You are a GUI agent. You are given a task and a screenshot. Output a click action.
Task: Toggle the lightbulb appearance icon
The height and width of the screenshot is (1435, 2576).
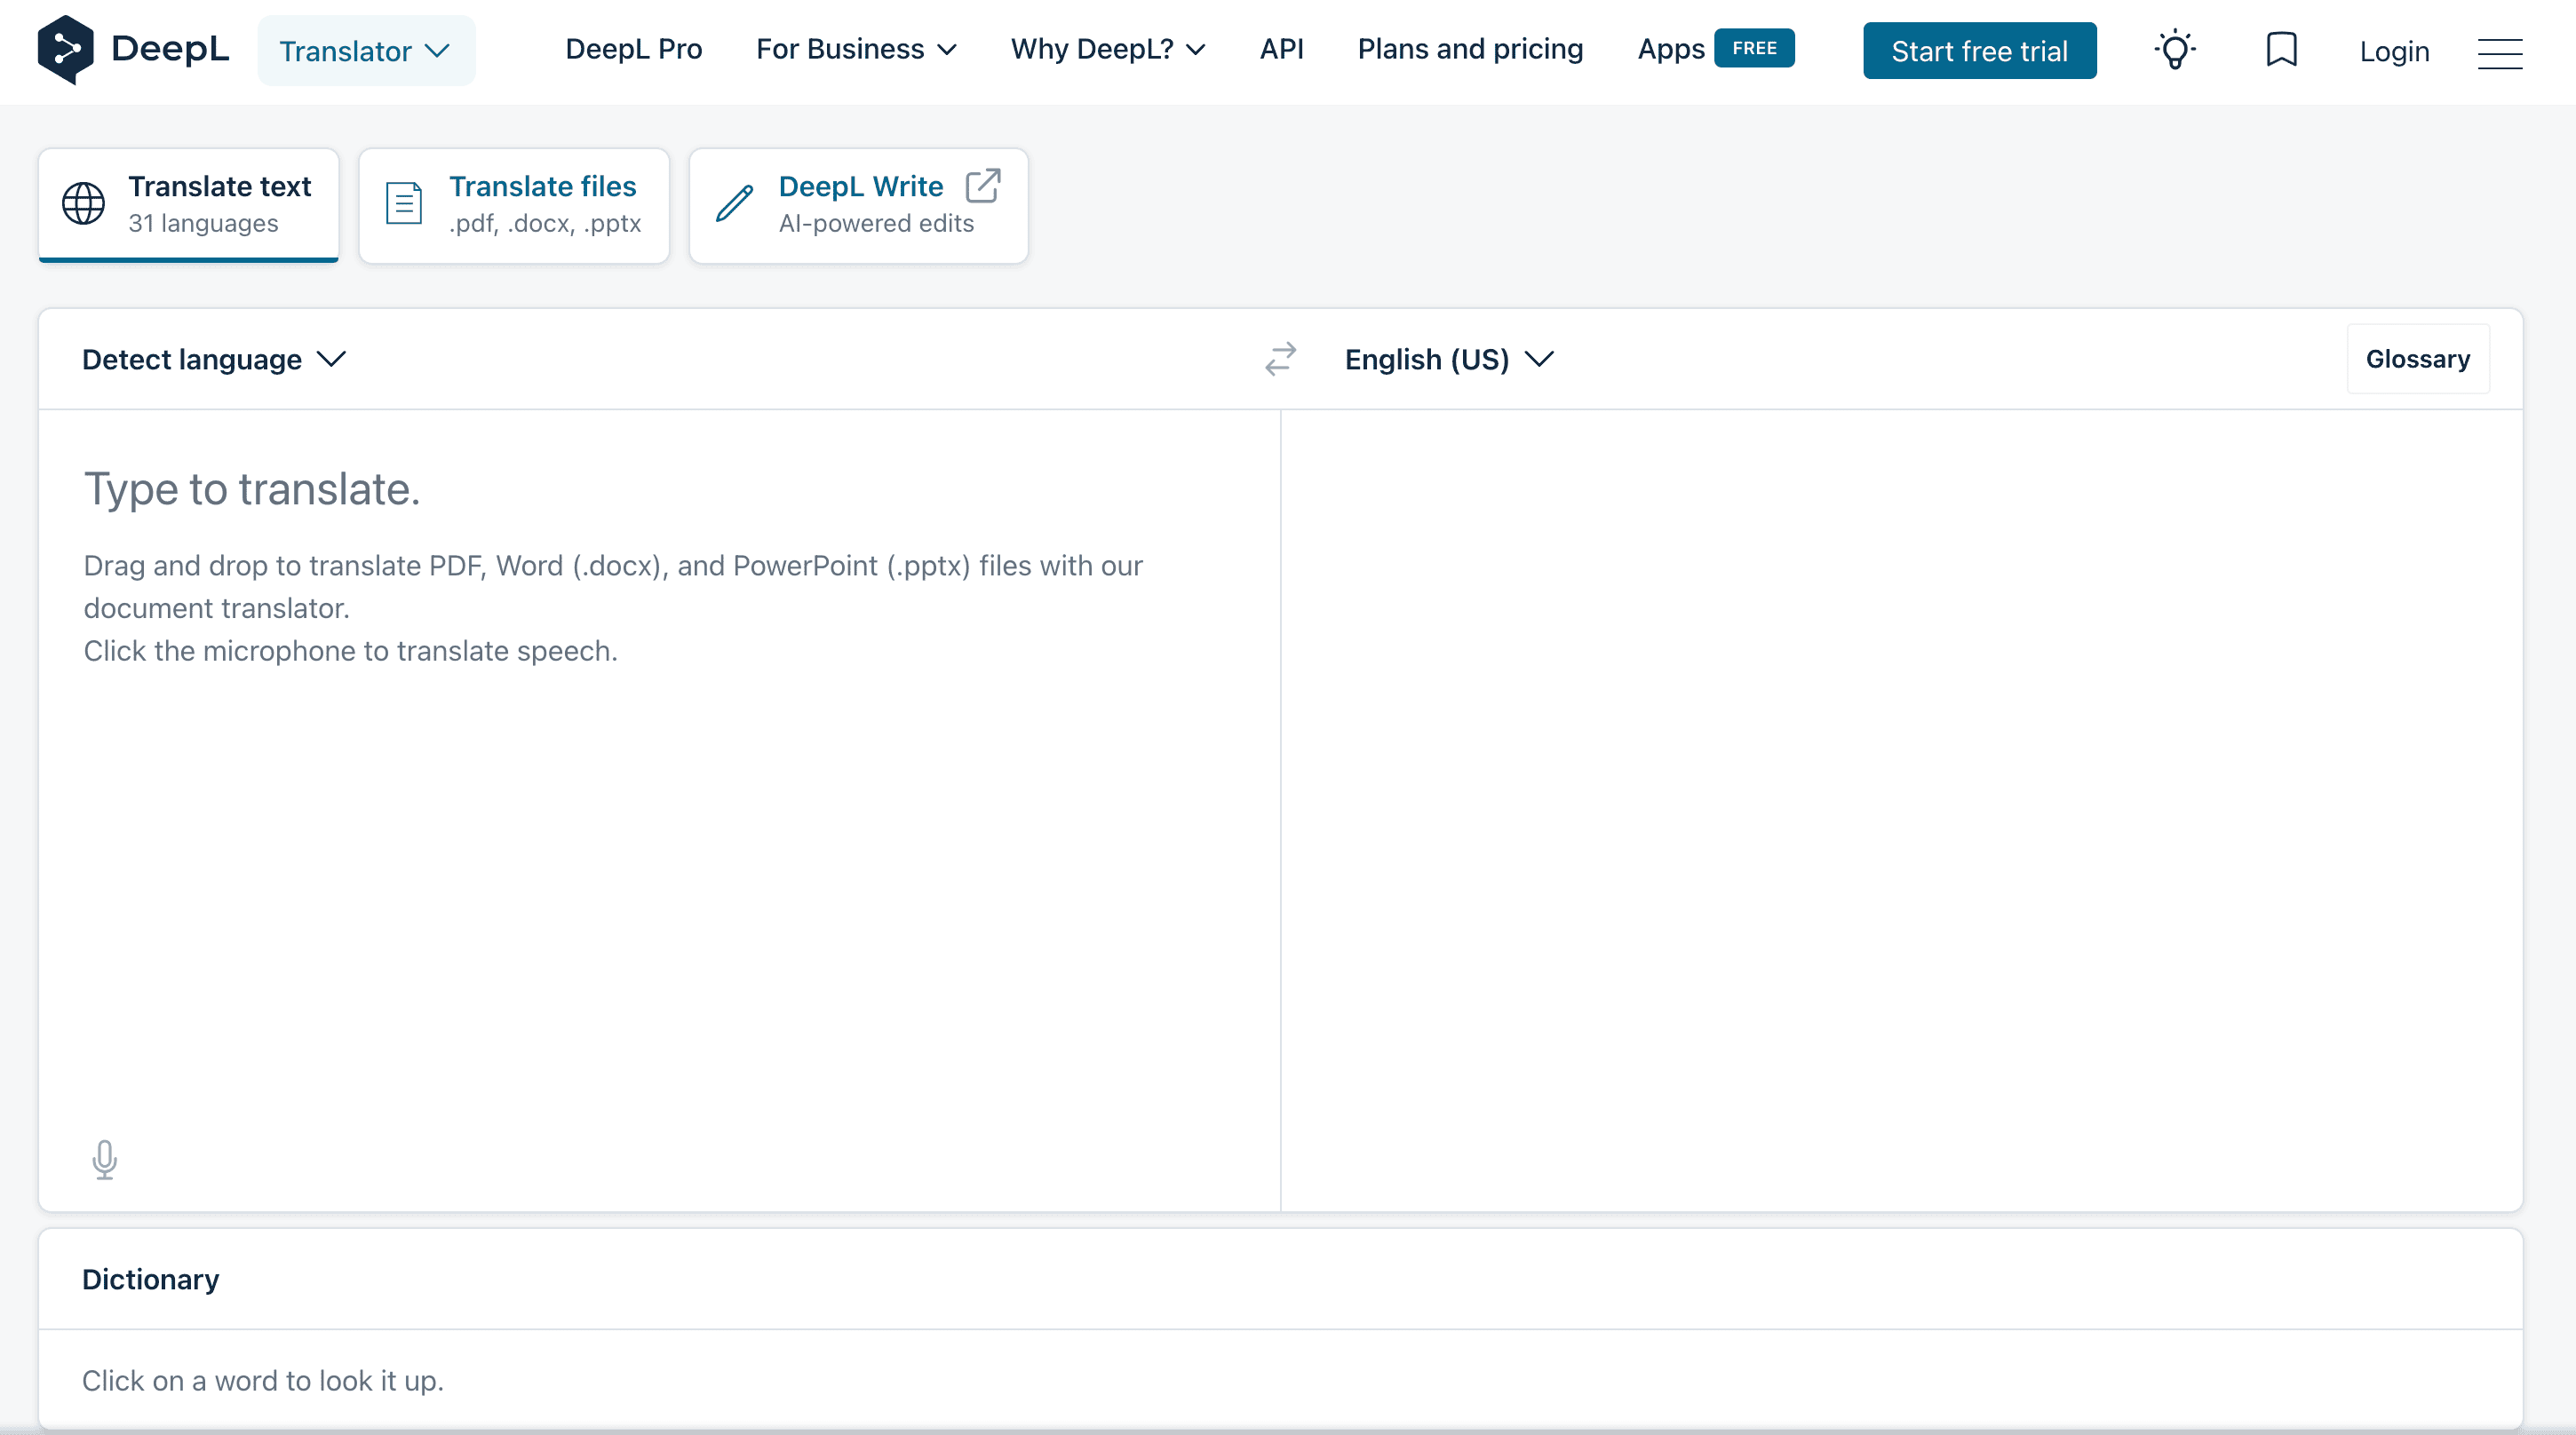[2175, 50]
